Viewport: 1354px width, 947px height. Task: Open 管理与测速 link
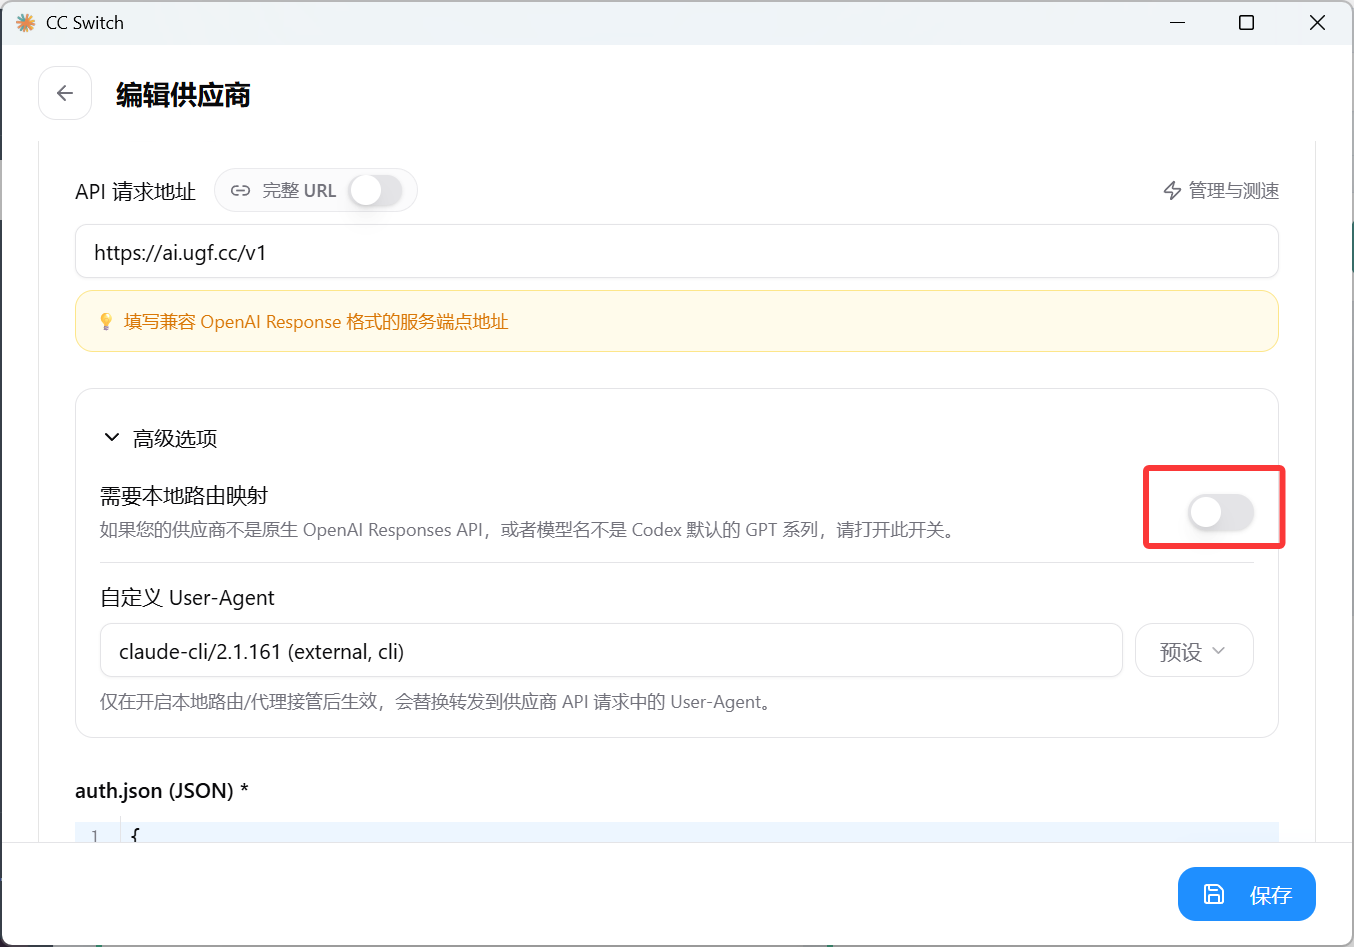coord(1221,191)
